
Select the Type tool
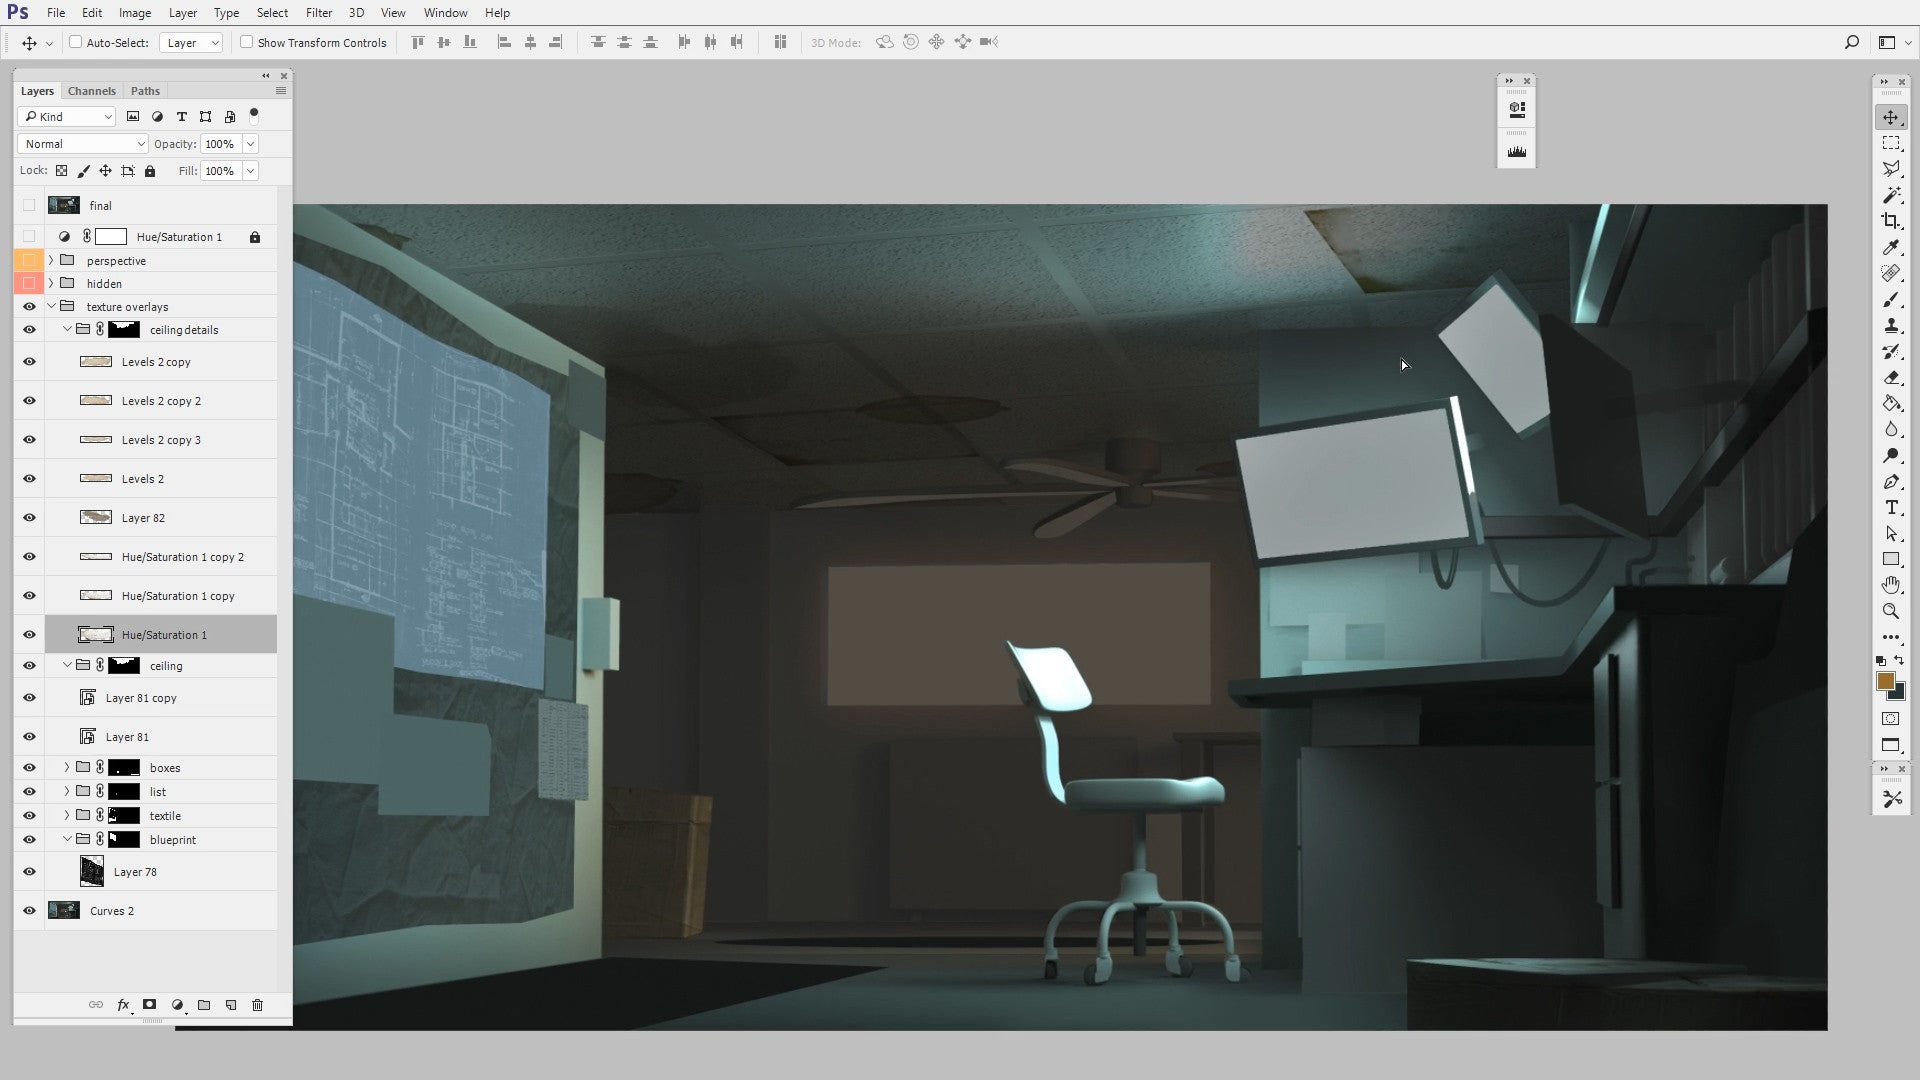pyautogui.click(x=1891, y=508)
